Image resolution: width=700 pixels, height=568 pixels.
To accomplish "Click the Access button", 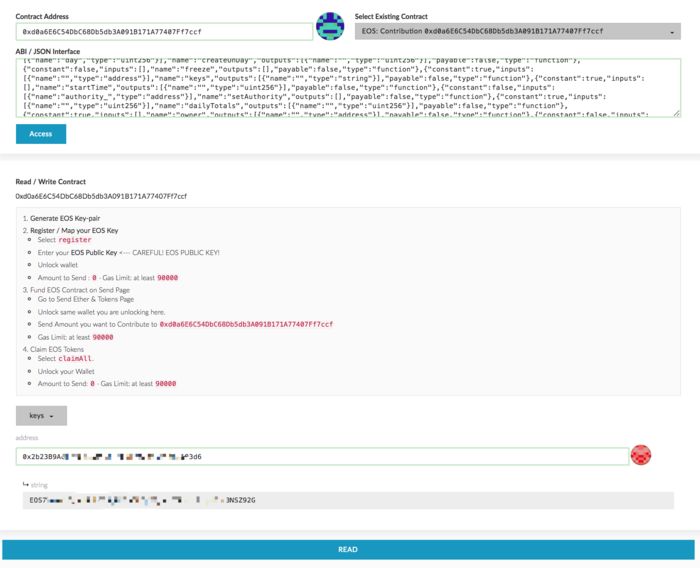I will click(x=41, y=134).
